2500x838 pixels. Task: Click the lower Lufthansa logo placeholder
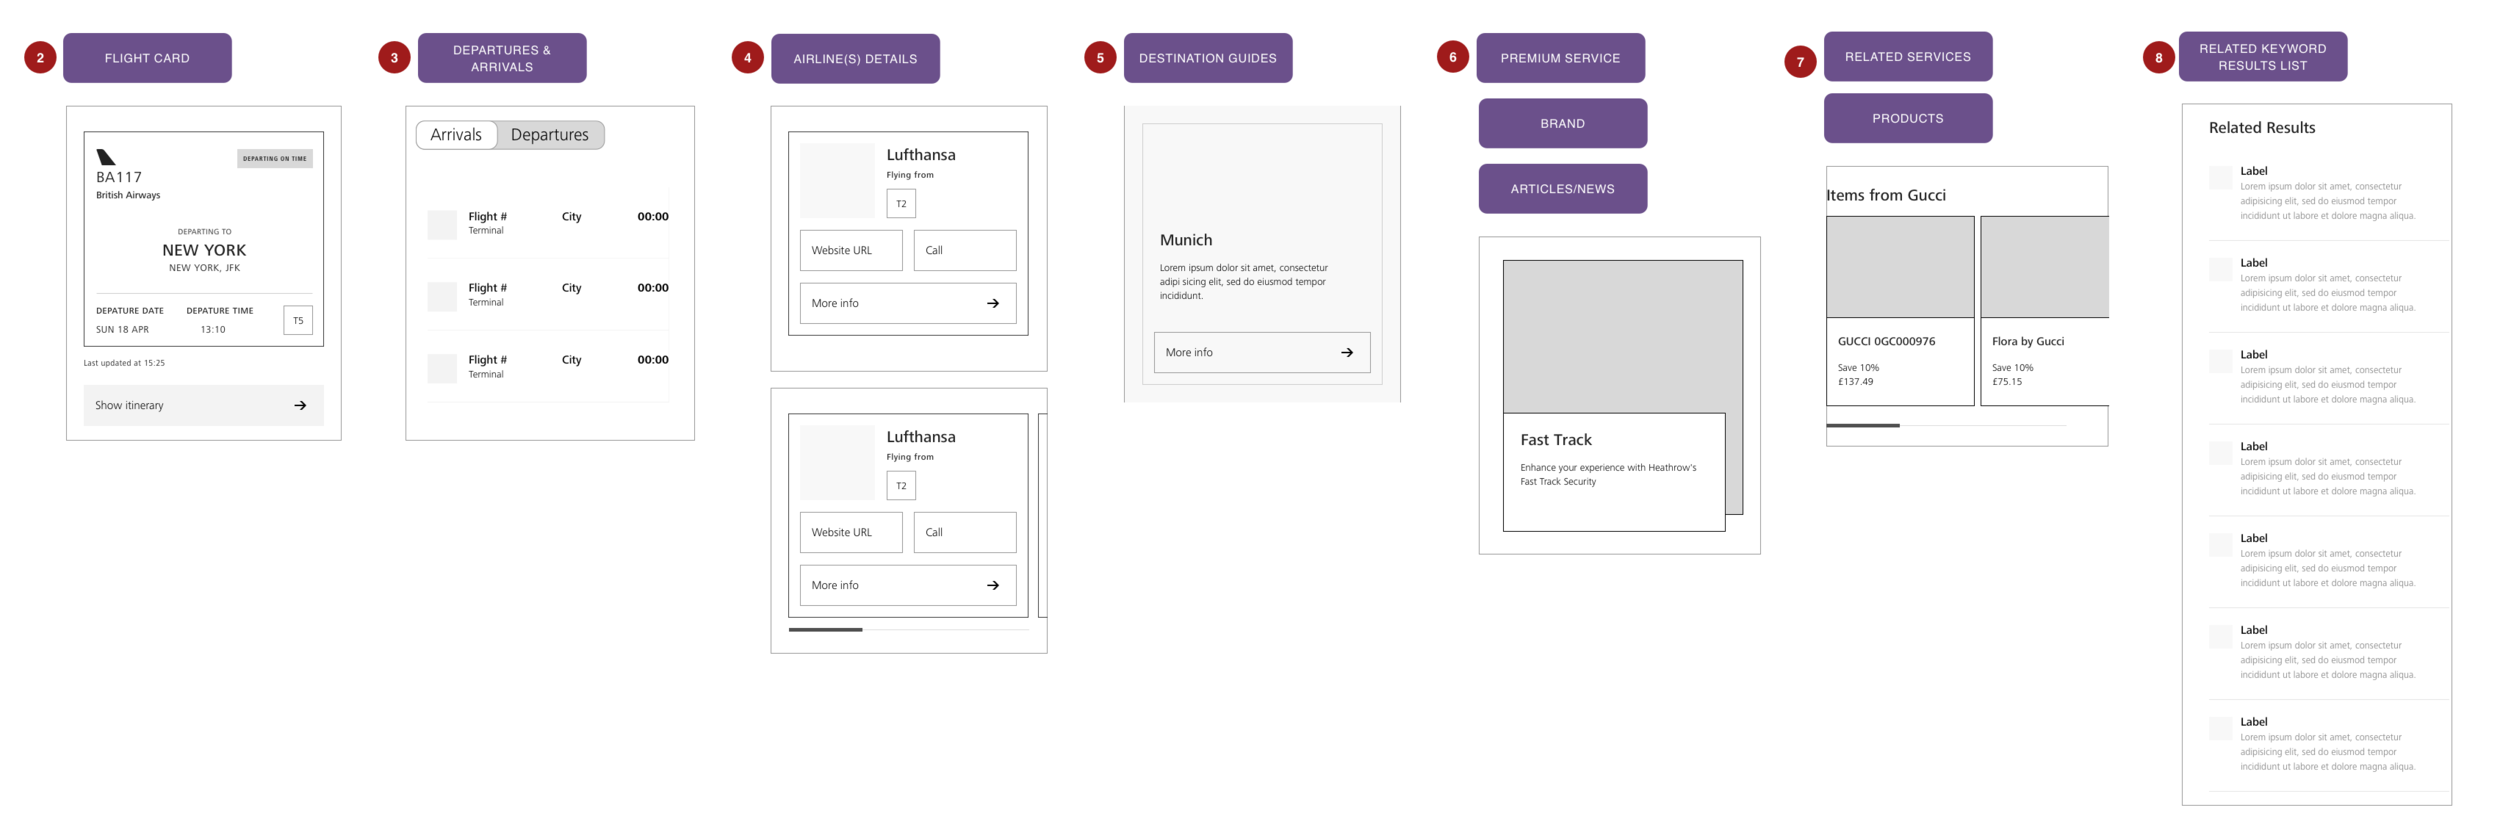click(838, 463)
